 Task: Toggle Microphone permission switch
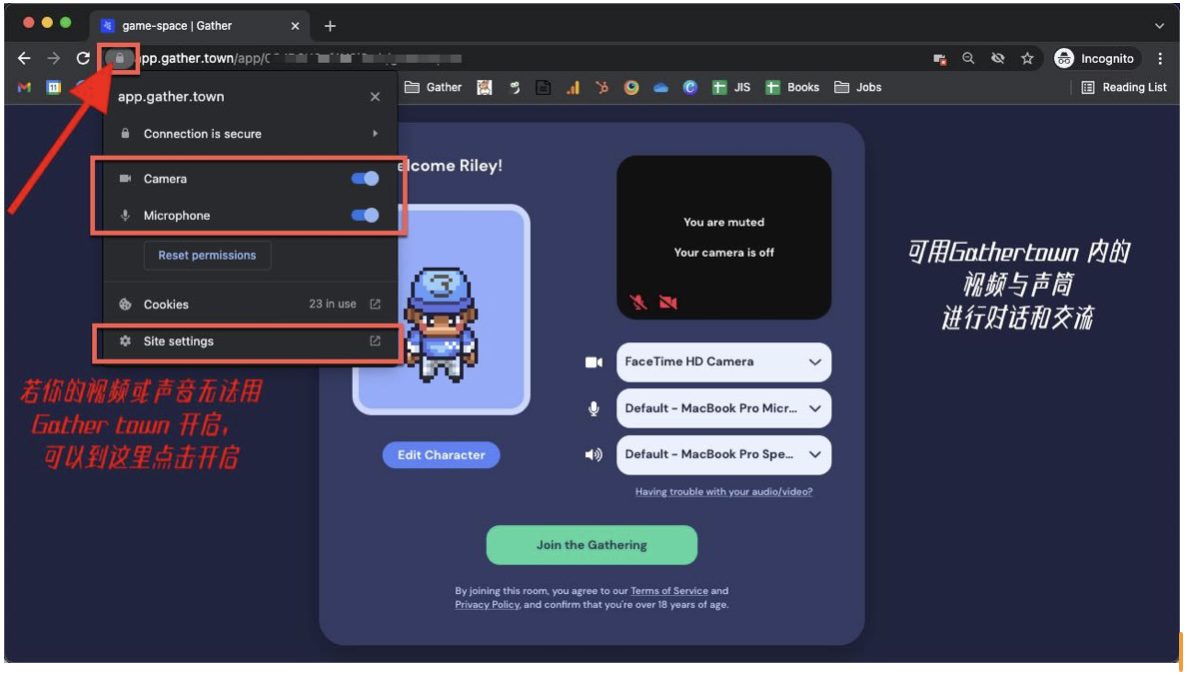(x=365, y=215)
